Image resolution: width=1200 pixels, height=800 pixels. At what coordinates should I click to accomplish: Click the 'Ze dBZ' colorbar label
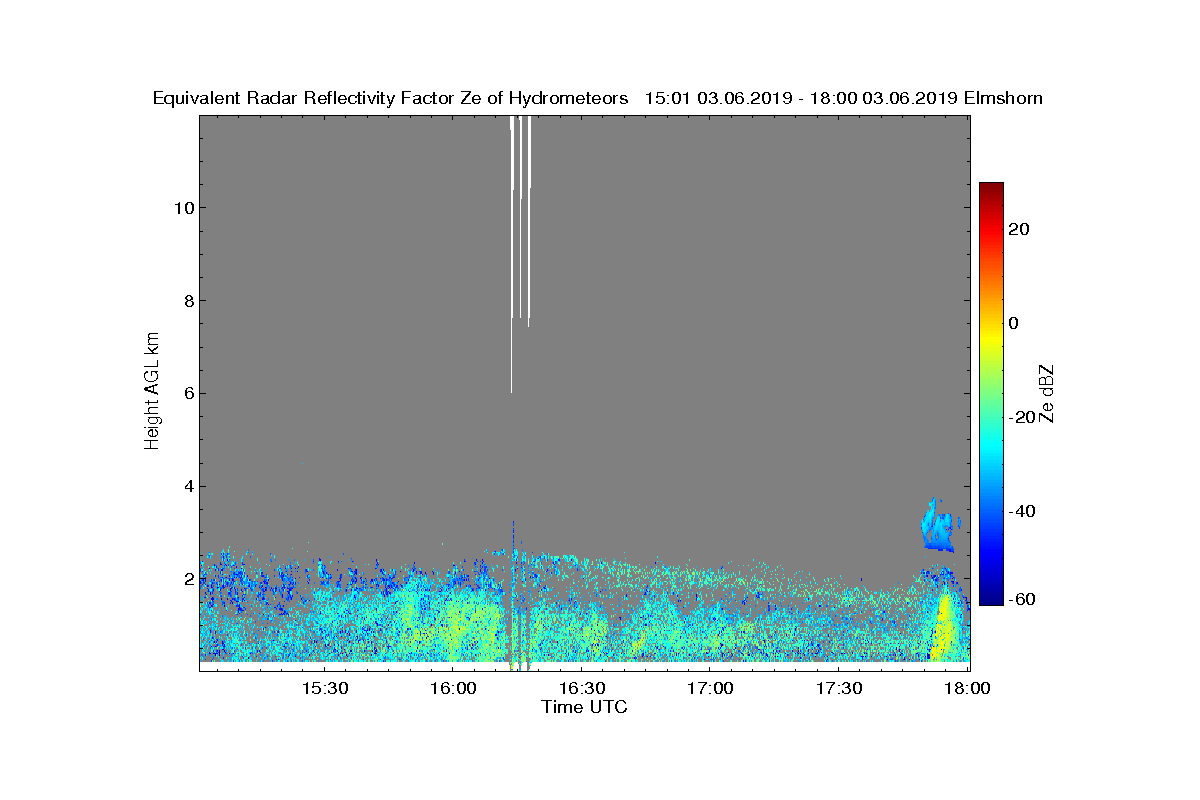[x=1048, y=393]
